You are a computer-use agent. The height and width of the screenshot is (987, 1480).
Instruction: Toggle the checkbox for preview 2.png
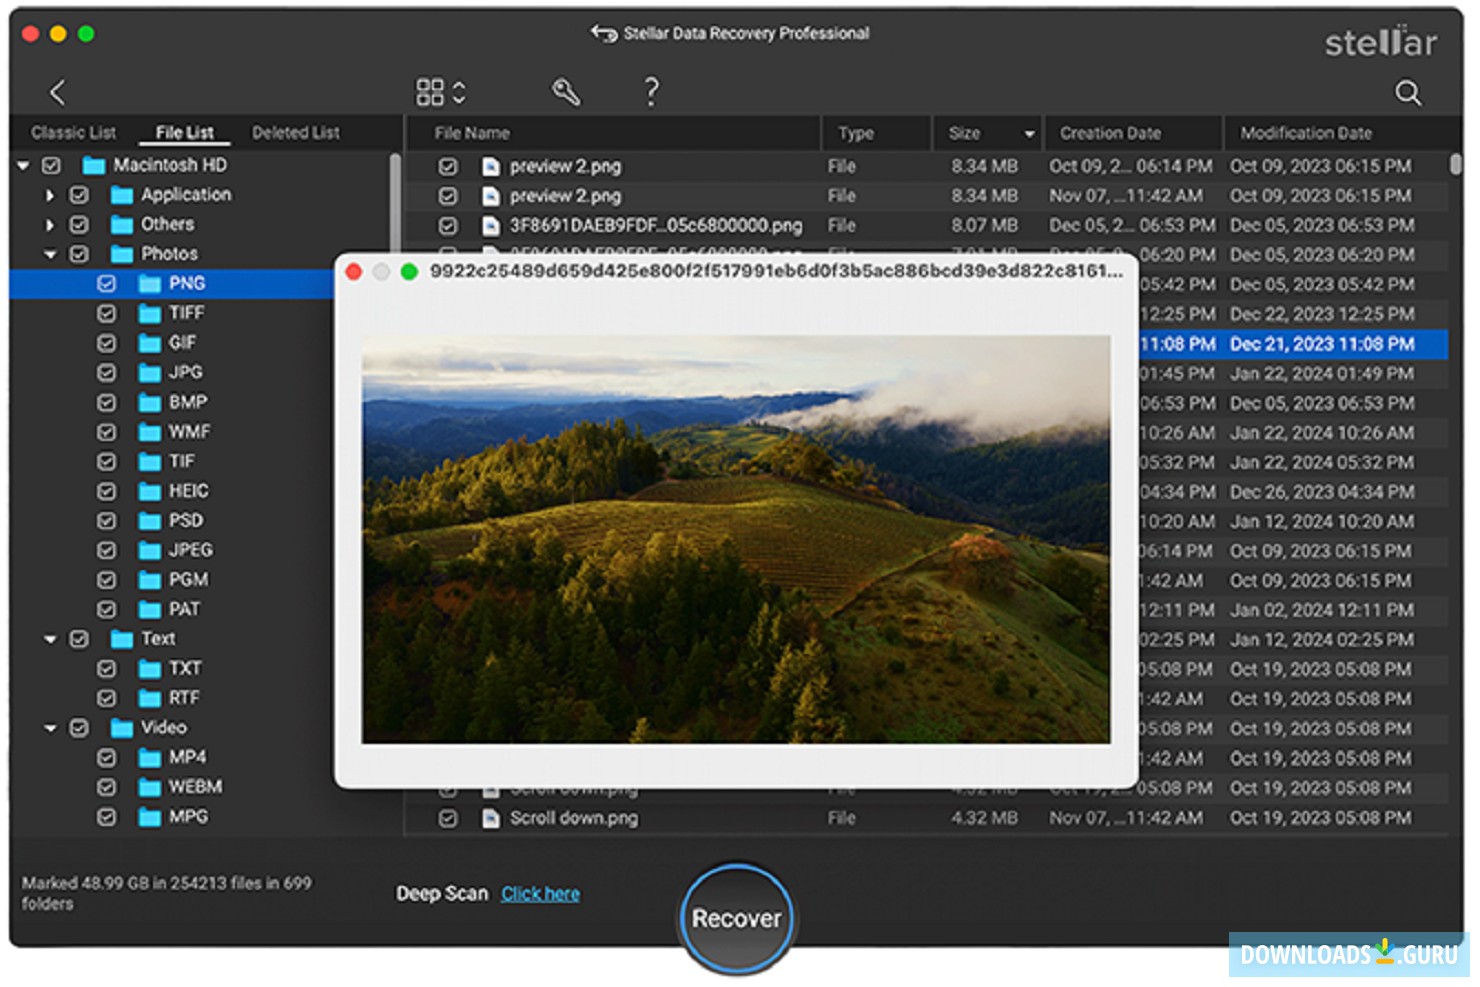pyautogui.click(x=446, y=166)
